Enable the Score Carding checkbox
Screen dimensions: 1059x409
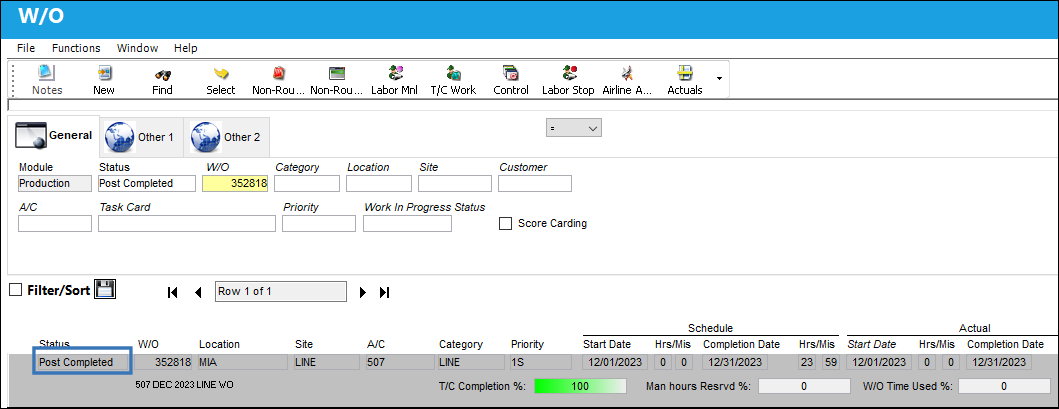tap(505, 223)
